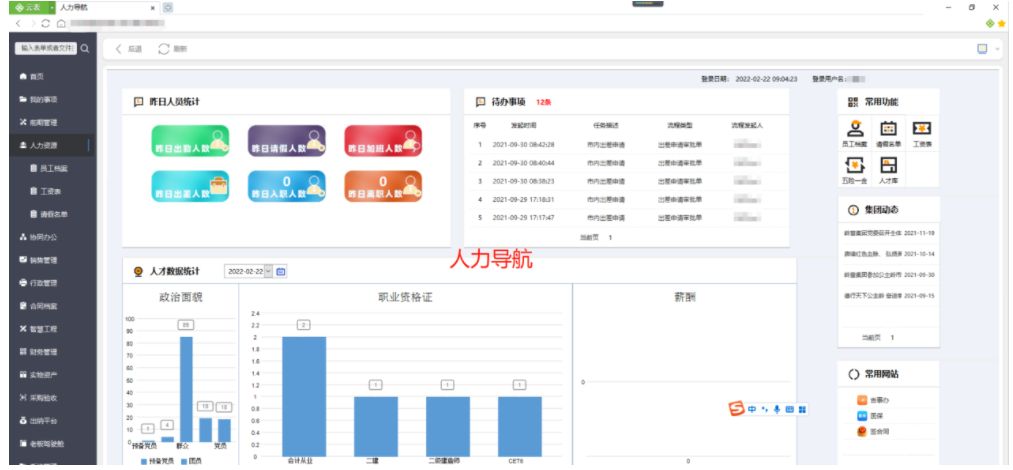
Task: Open 出纳平台 in the sidebar
Action: tap(39, 420)
